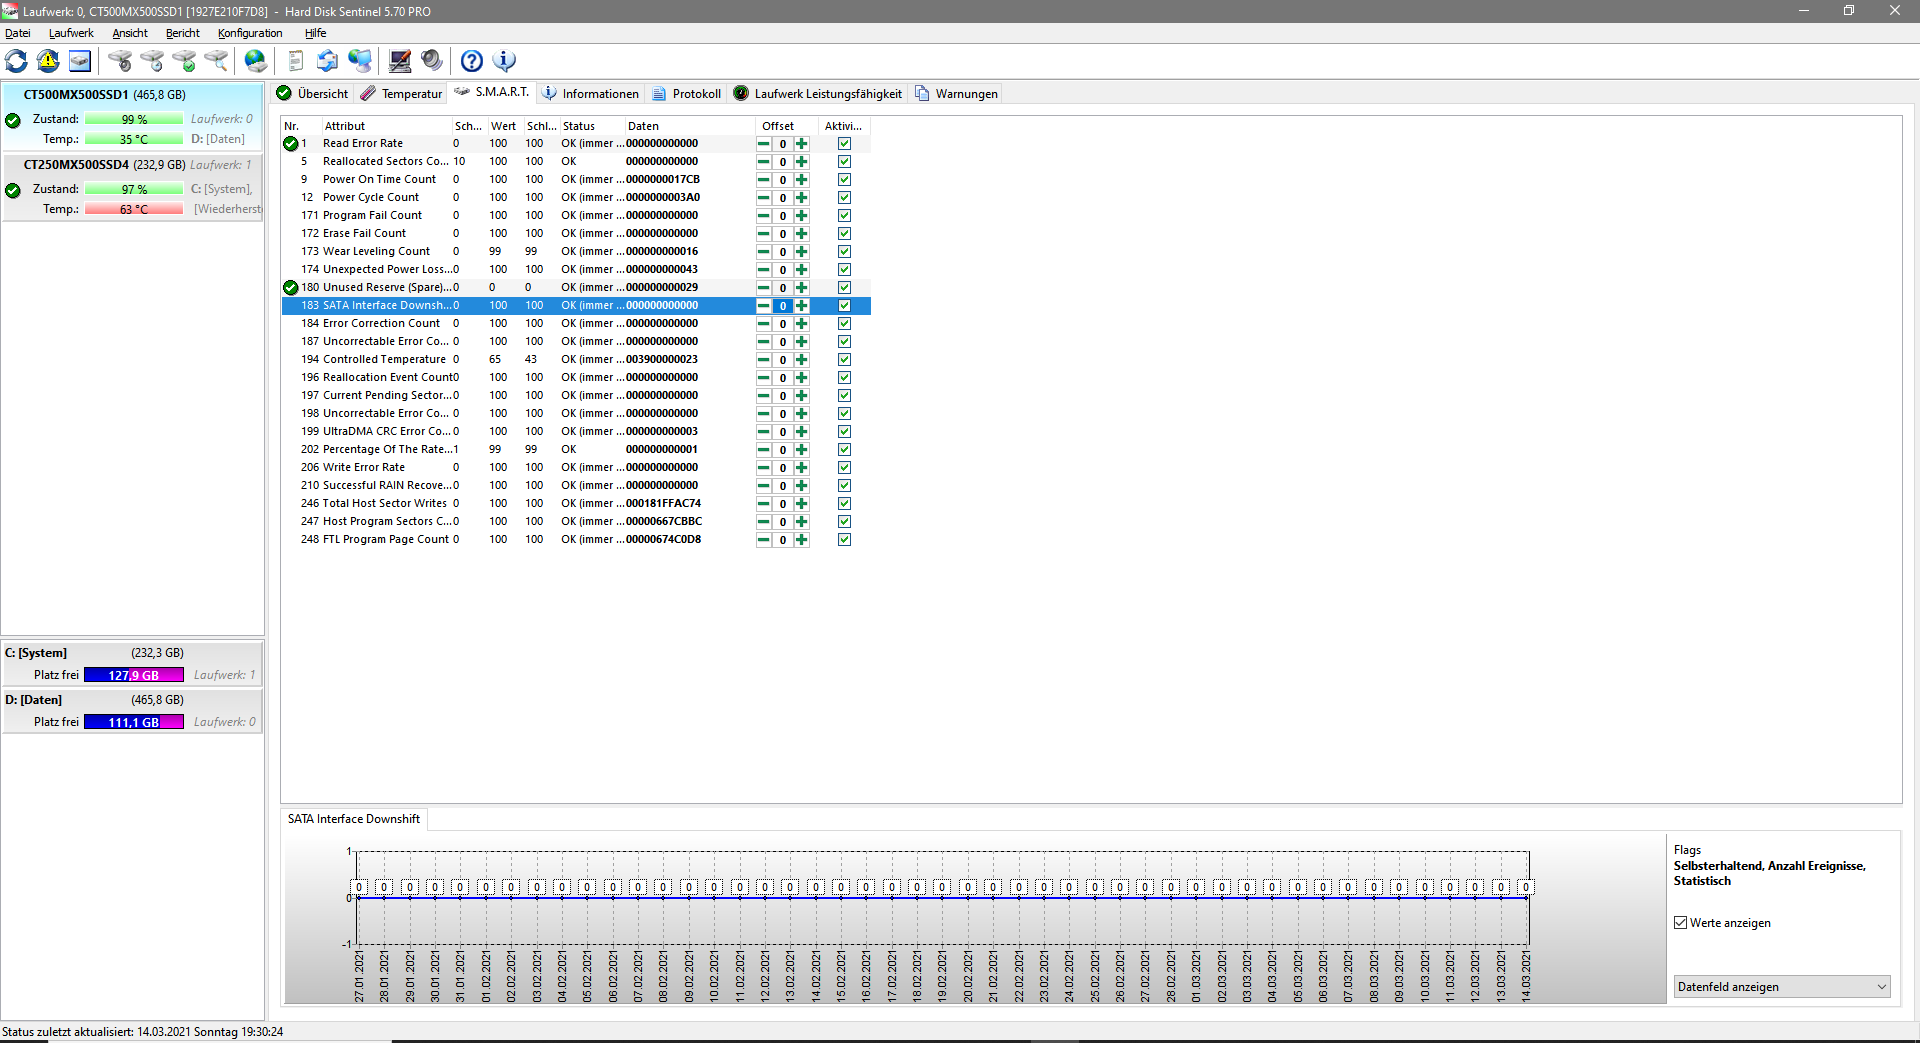The width and height of the screenshot is (1920, 1043).
Task: Select the CT250MX500SSD4 drive entry
Action: pyautogui.click(x=133, y=188)
